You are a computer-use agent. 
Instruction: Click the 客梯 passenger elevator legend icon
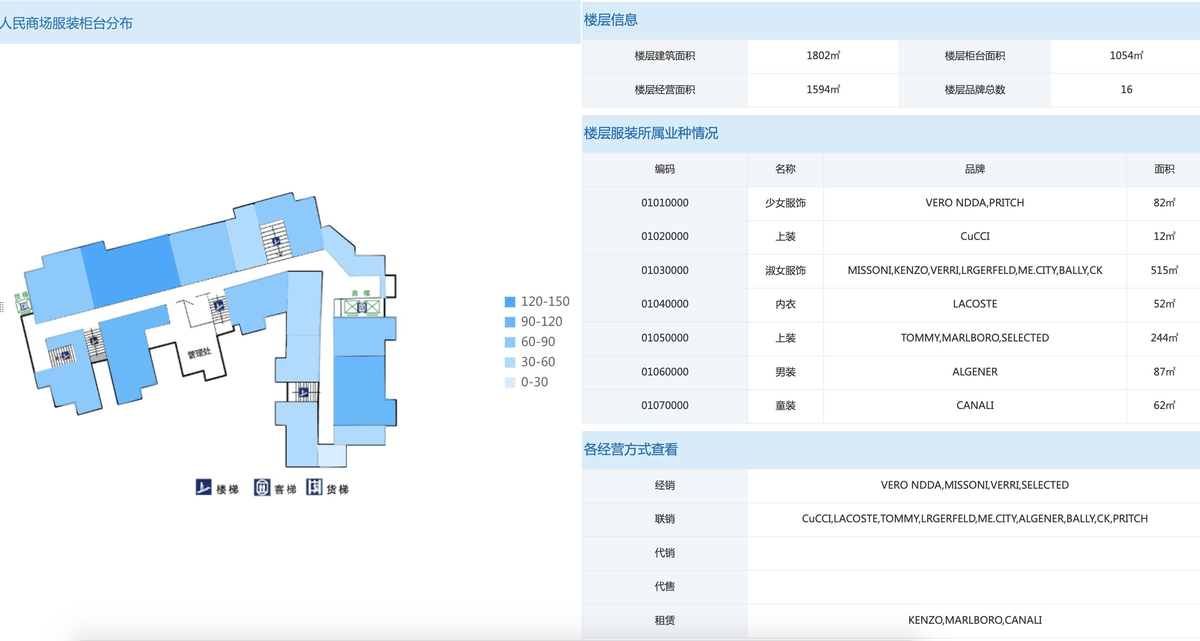click(262, 488)
